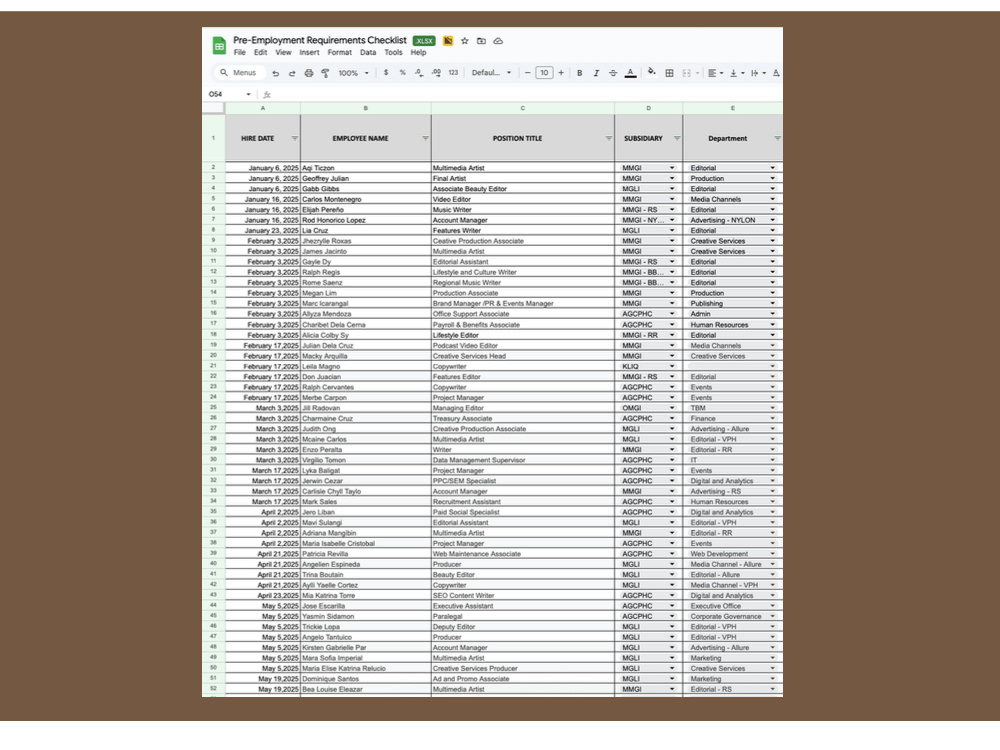Open borders tool icon
The width and height of the screenshot is (1000, 750).
click(669, 73)
